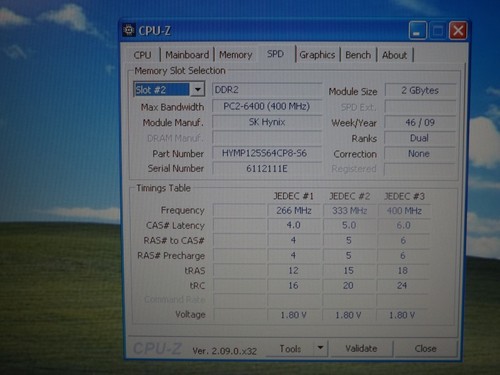This screenshot has width=500, height=375.
Task: Open the Bench tab
Action: 358,55
